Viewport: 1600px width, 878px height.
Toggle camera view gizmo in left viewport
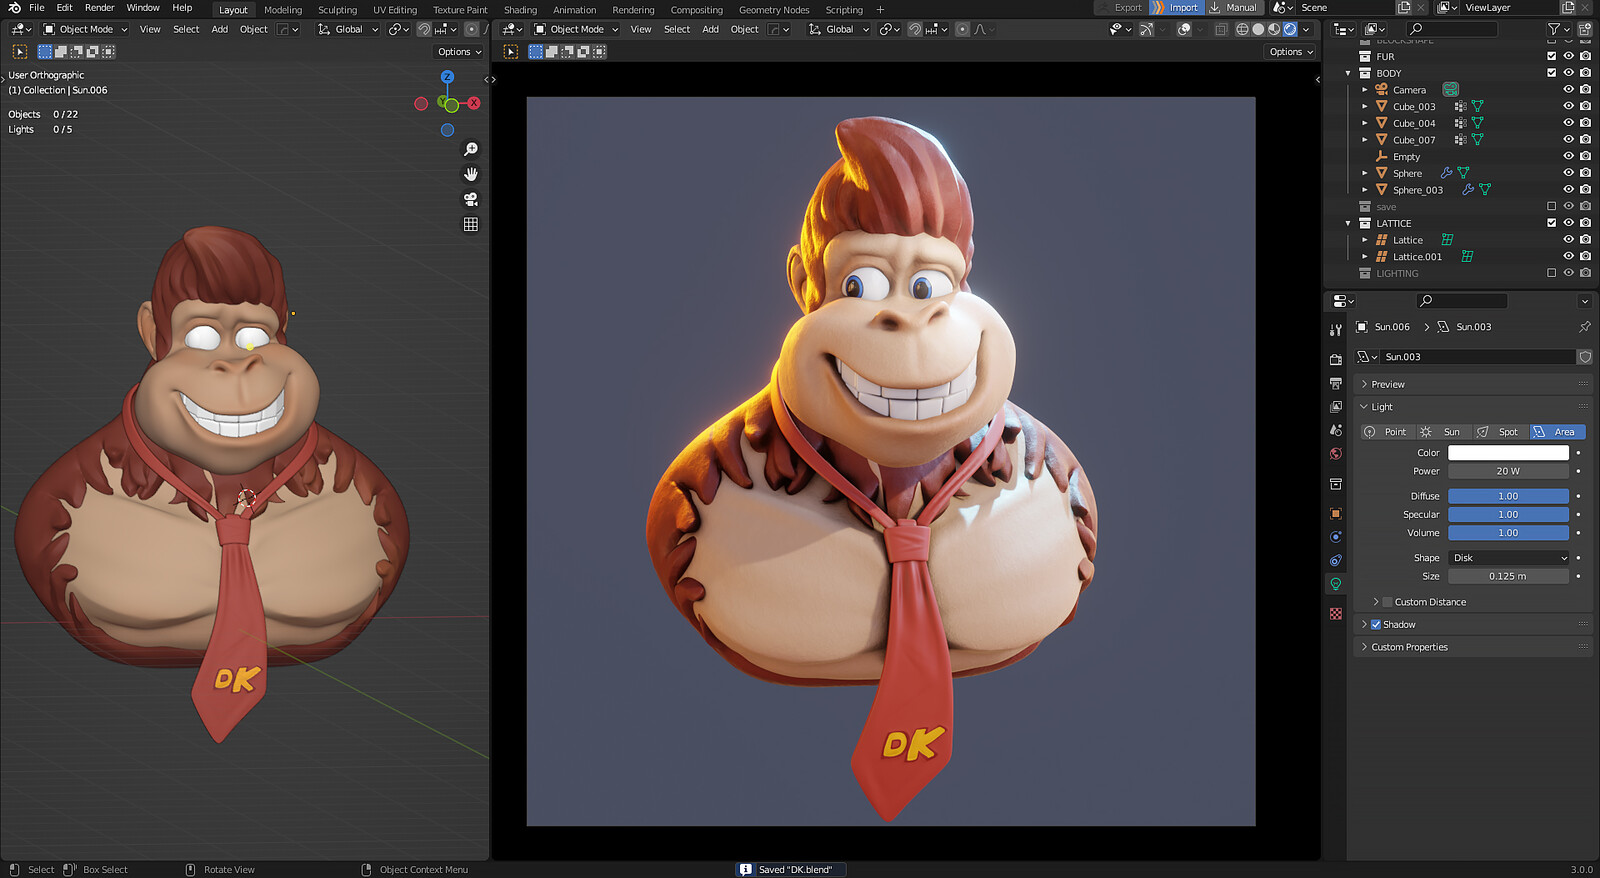pyautogui.click(x=471, y=199)
